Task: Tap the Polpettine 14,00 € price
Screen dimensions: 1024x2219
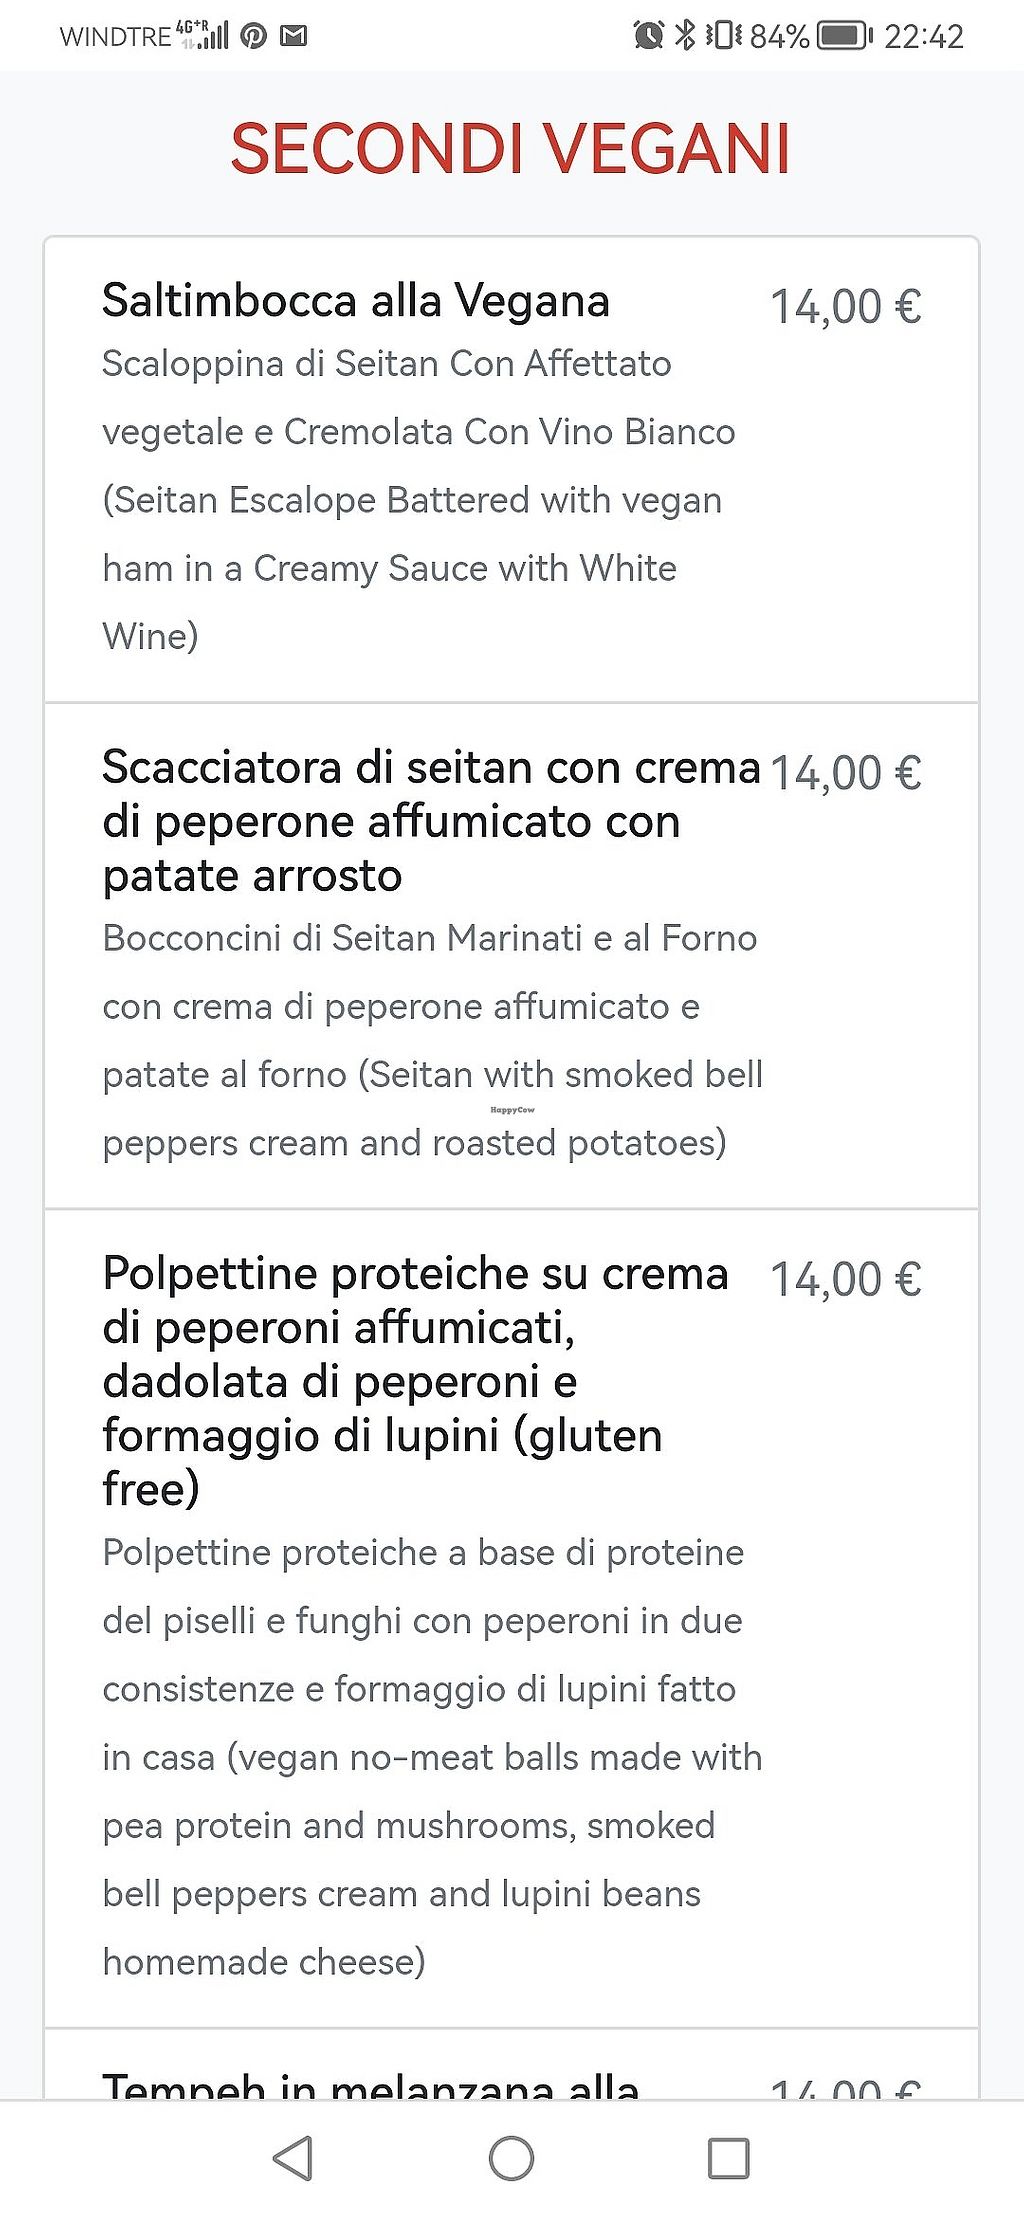Action: tap(845, 1279)
